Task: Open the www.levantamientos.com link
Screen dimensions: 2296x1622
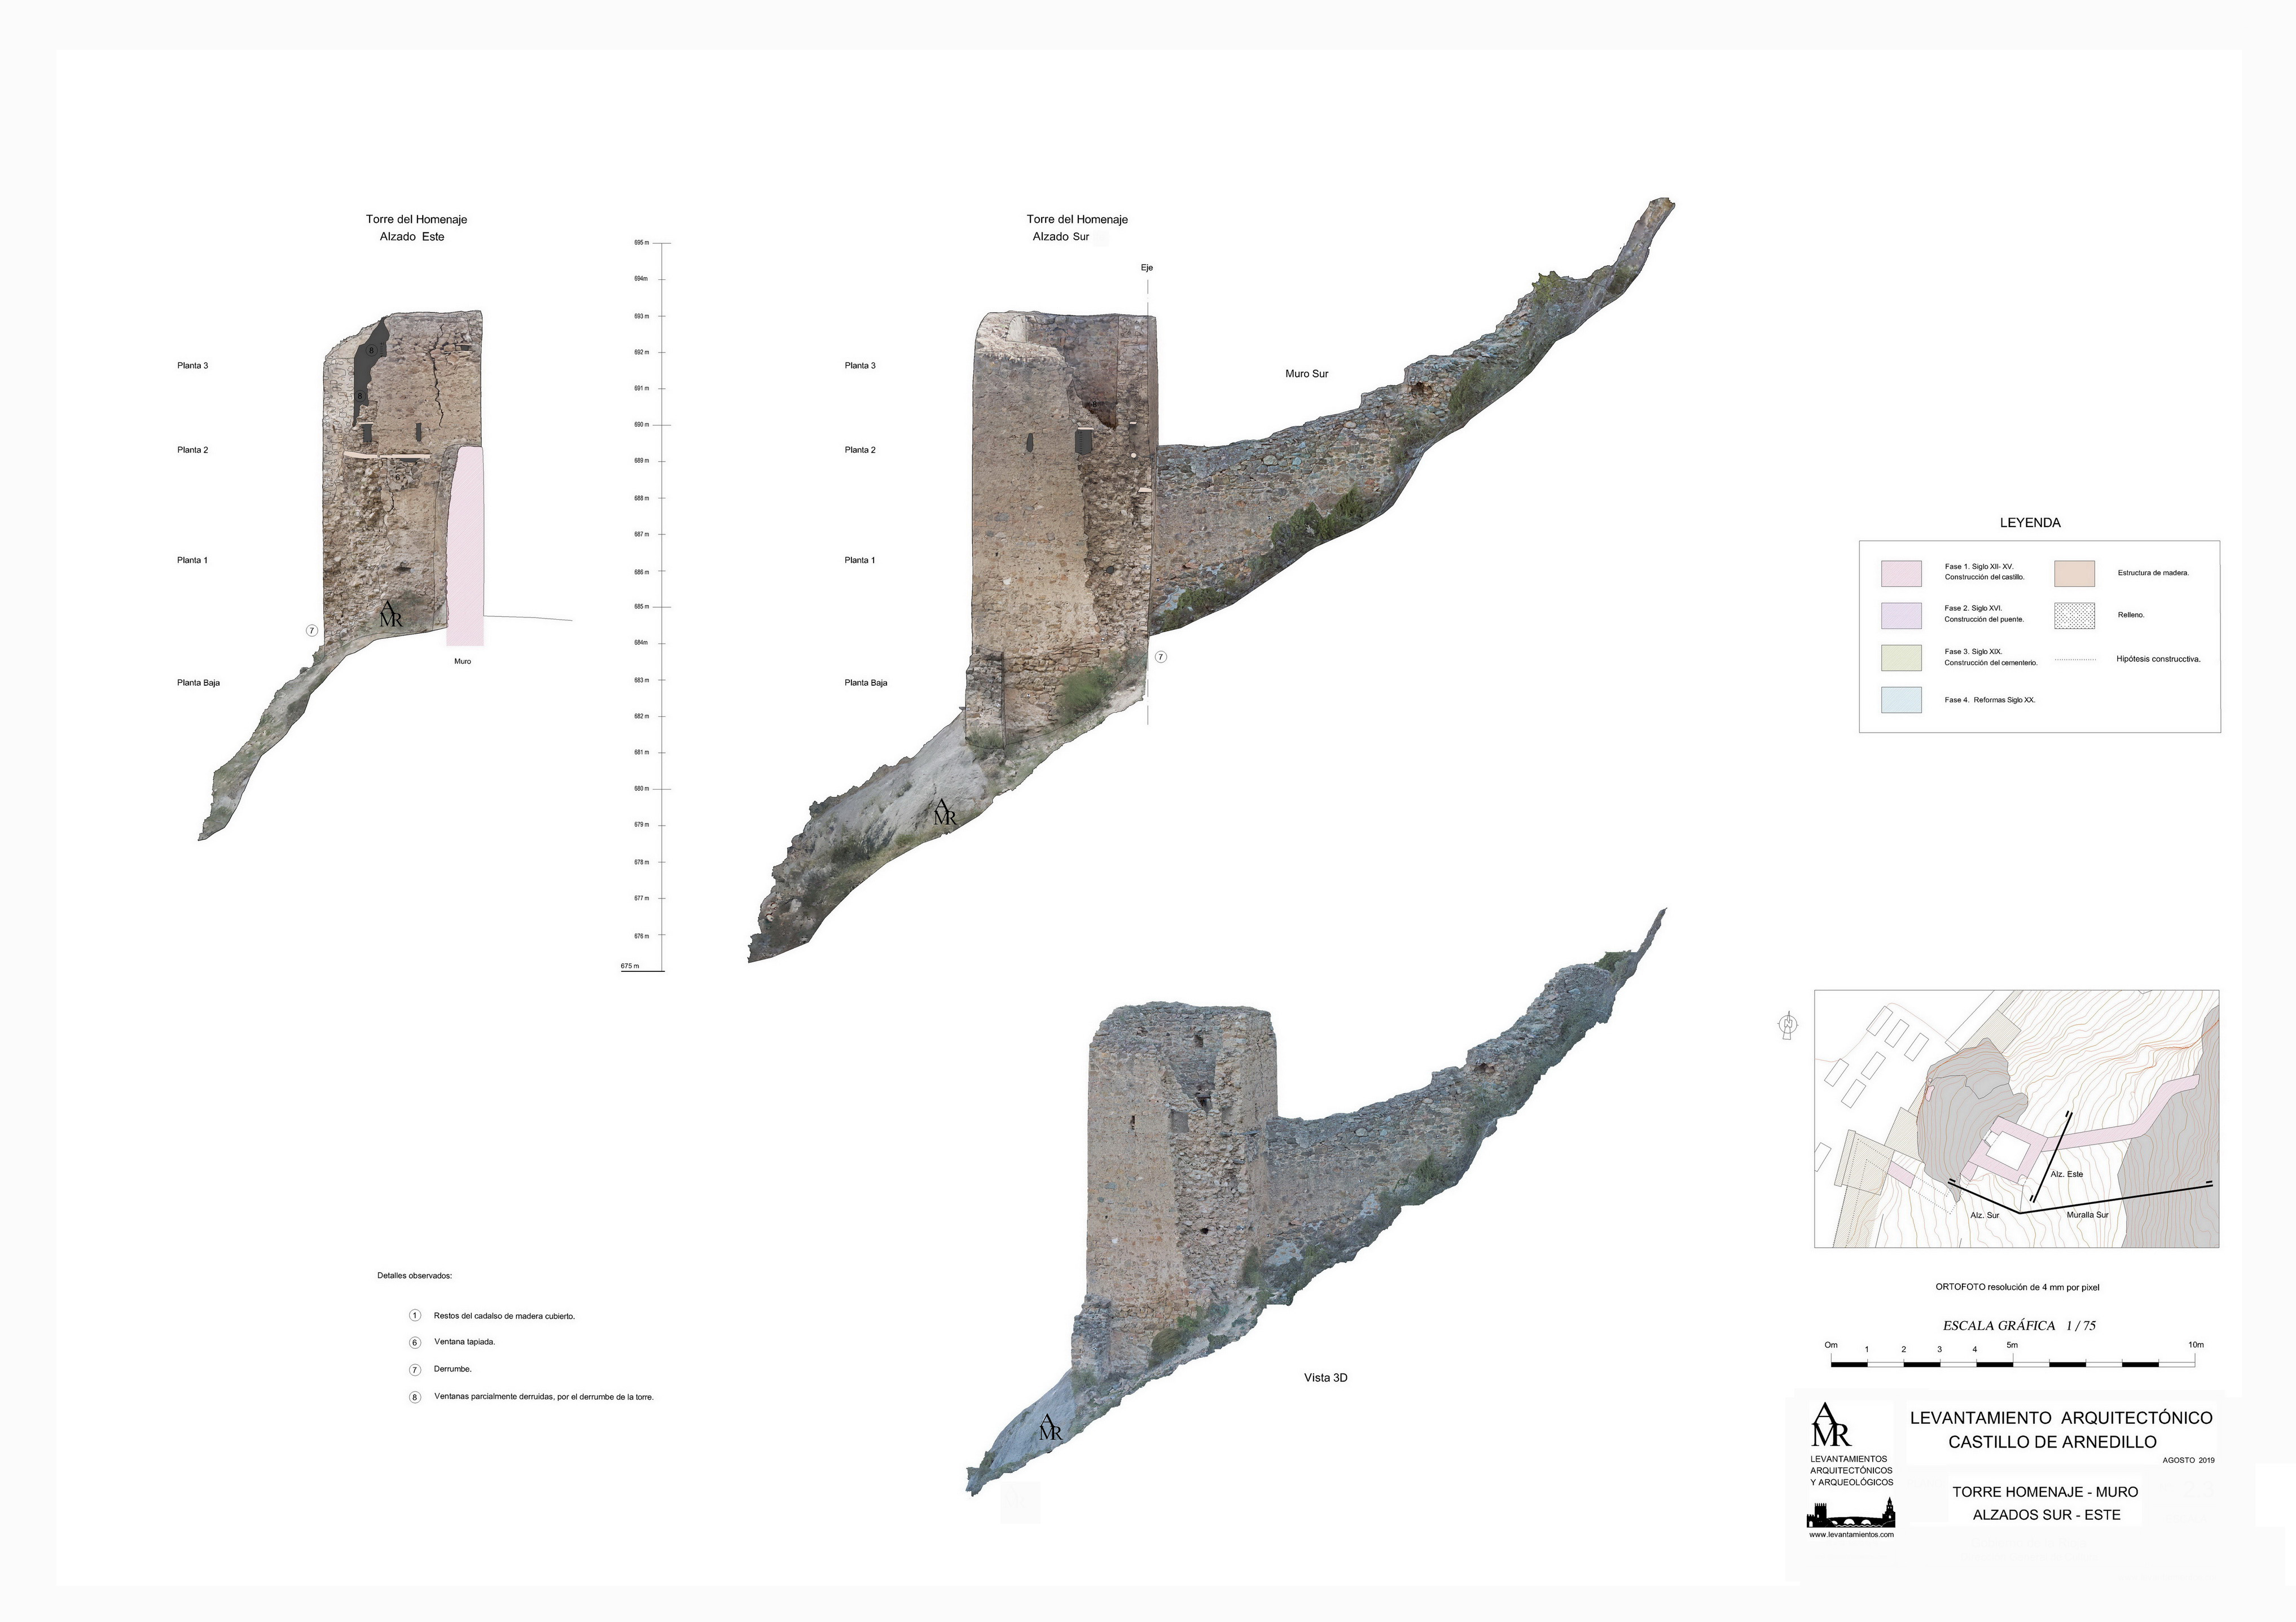Action: point(1851,1534)
